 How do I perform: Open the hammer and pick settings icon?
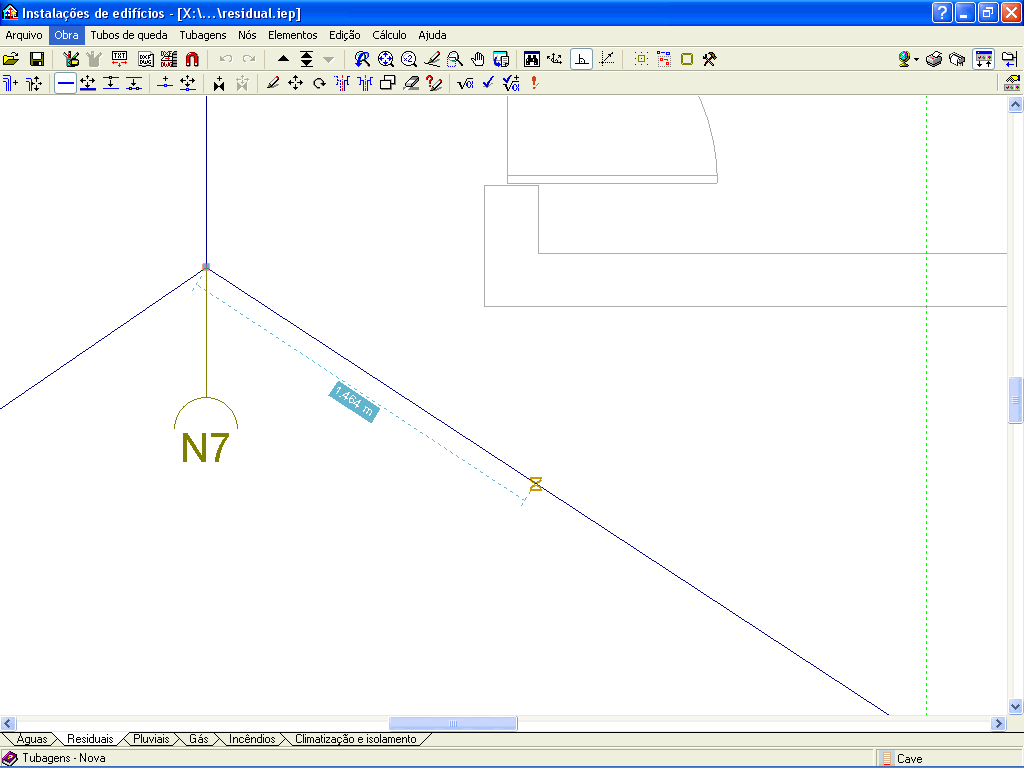(709, 59)
